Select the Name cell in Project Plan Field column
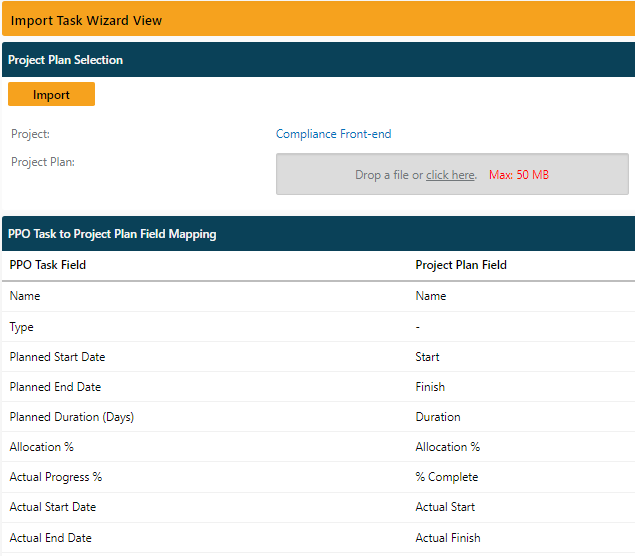 click(430, 296)
